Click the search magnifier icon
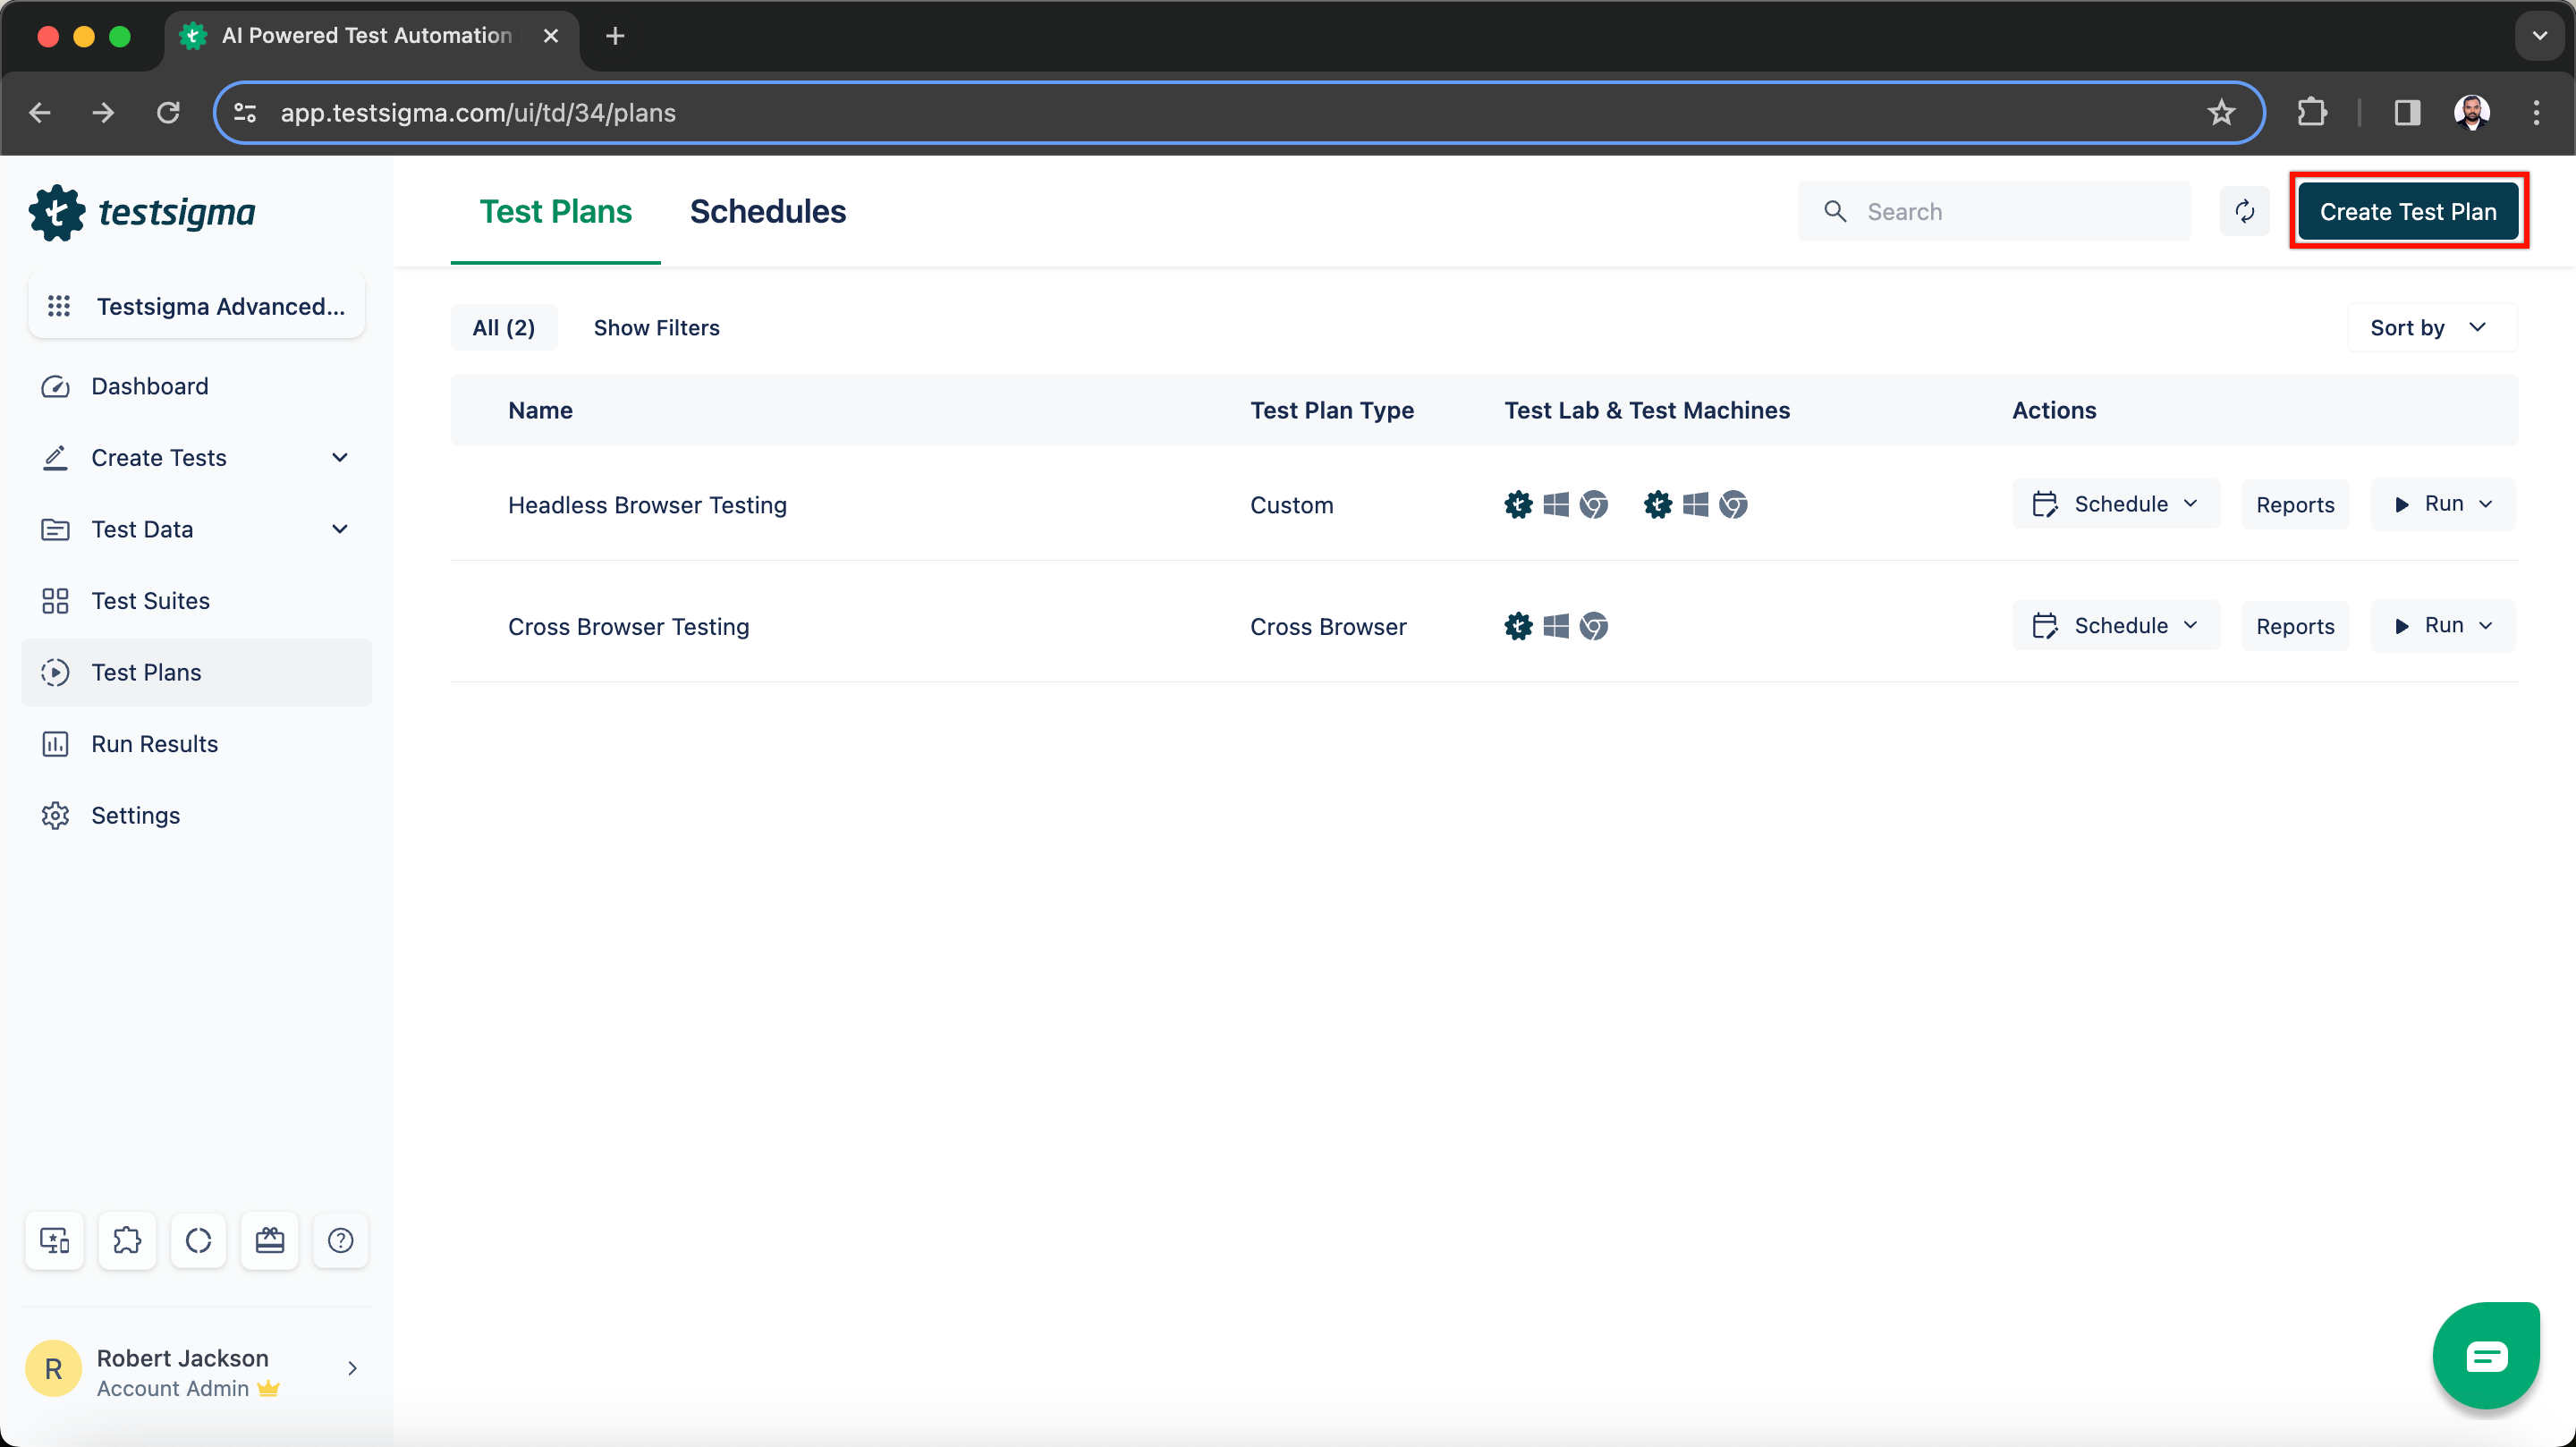Screen dimensions: 2576x1447 point(1835,211)
